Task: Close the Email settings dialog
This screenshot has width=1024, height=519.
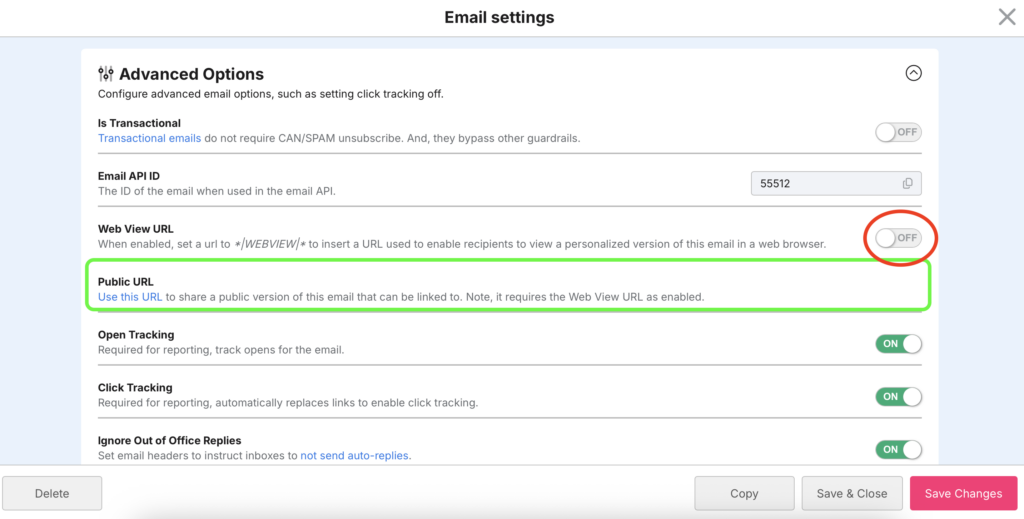Action: [1006, 17]
